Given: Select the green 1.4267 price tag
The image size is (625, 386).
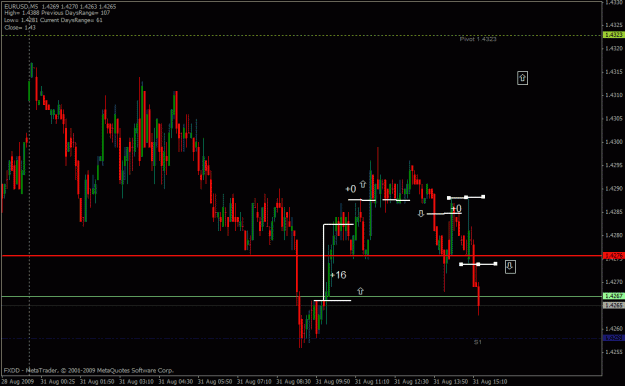Looking at the screenshot, I should click(613, 296).
